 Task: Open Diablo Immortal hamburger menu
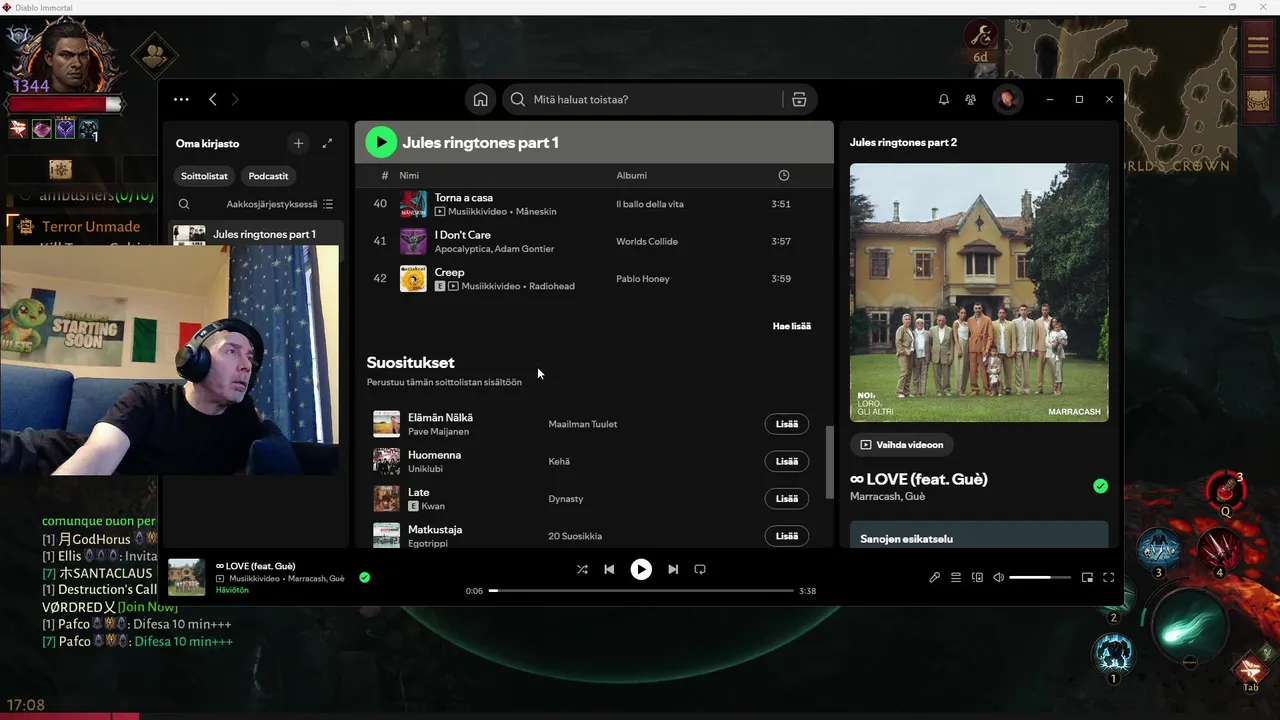[x=1257, y=45]
